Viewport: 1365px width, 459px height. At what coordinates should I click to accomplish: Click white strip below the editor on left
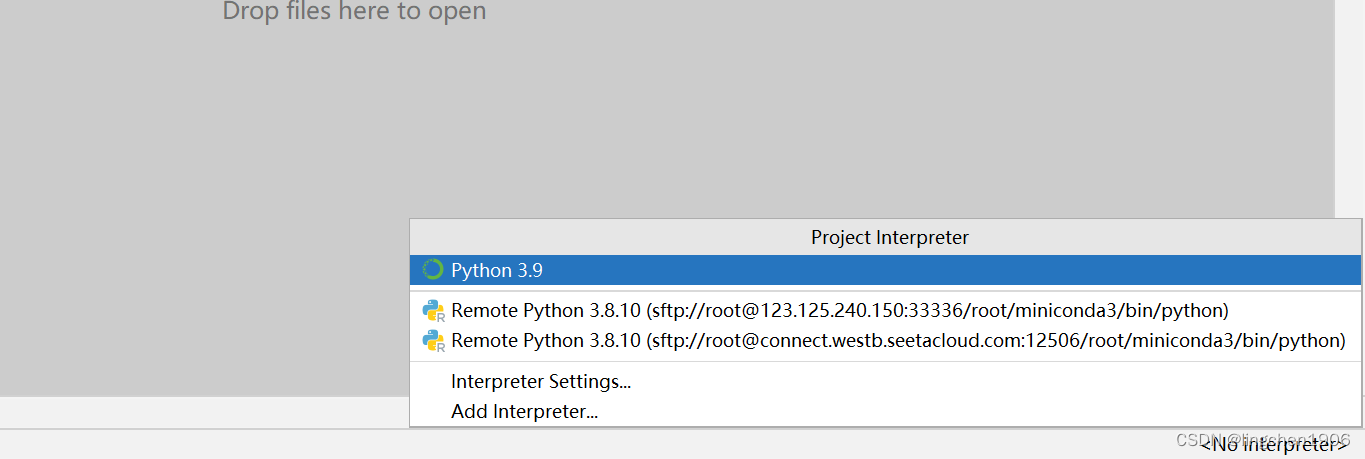coord(200,412)
